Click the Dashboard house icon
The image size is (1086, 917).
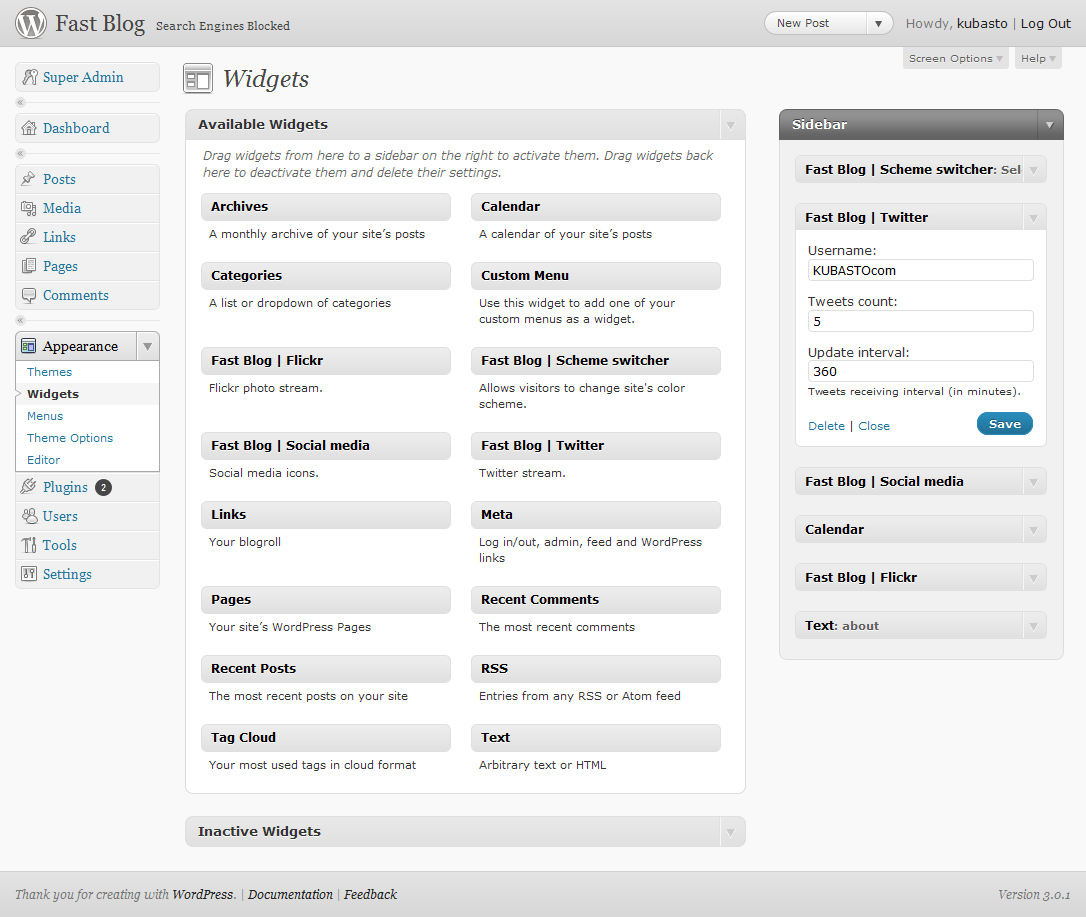pos(29,128)
